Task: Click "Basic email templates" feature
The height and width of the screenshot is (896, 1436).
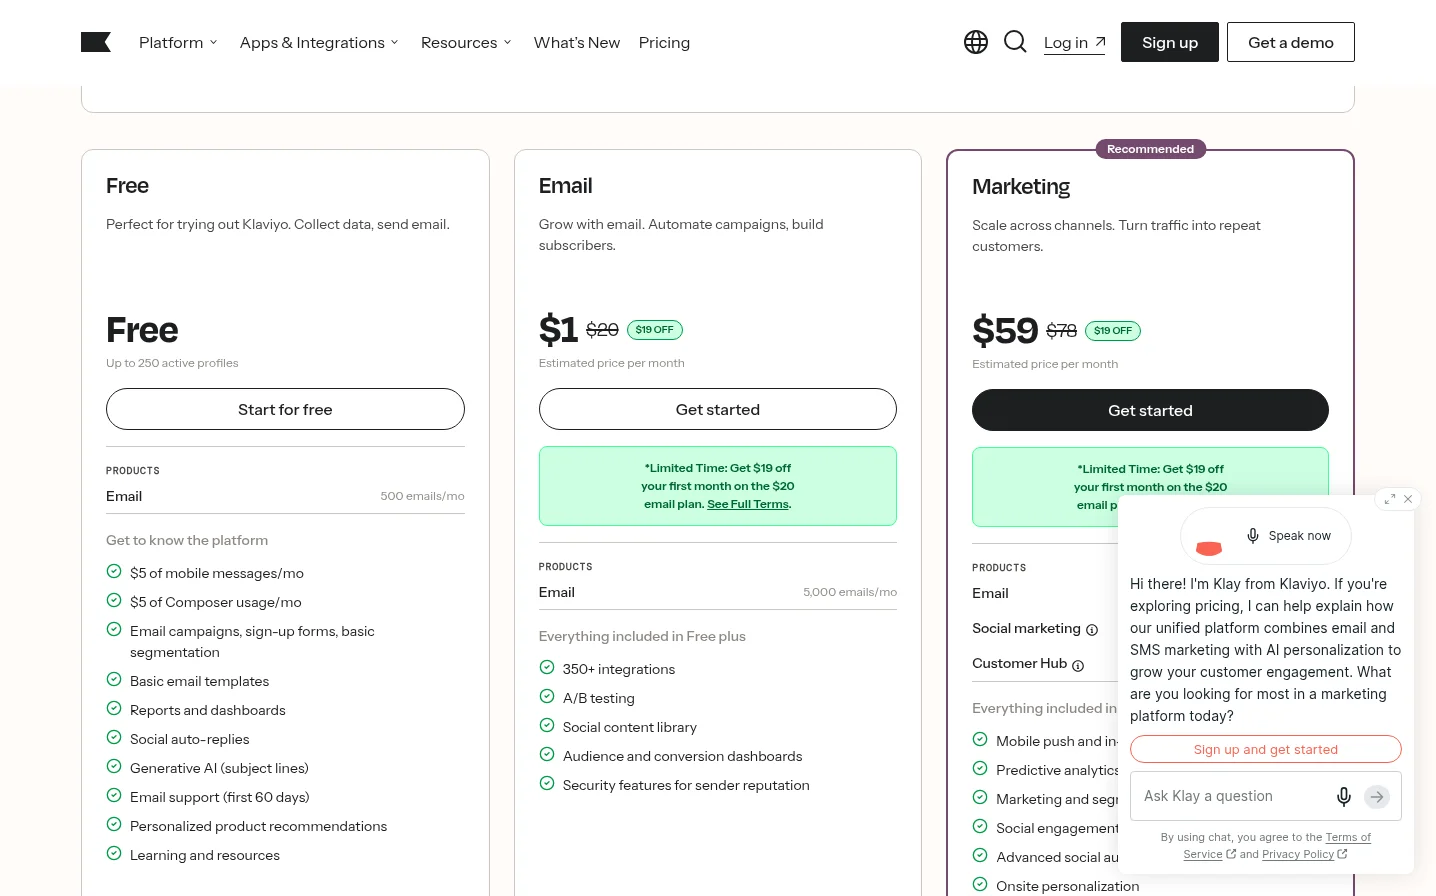Action: (x=200, y=681)
